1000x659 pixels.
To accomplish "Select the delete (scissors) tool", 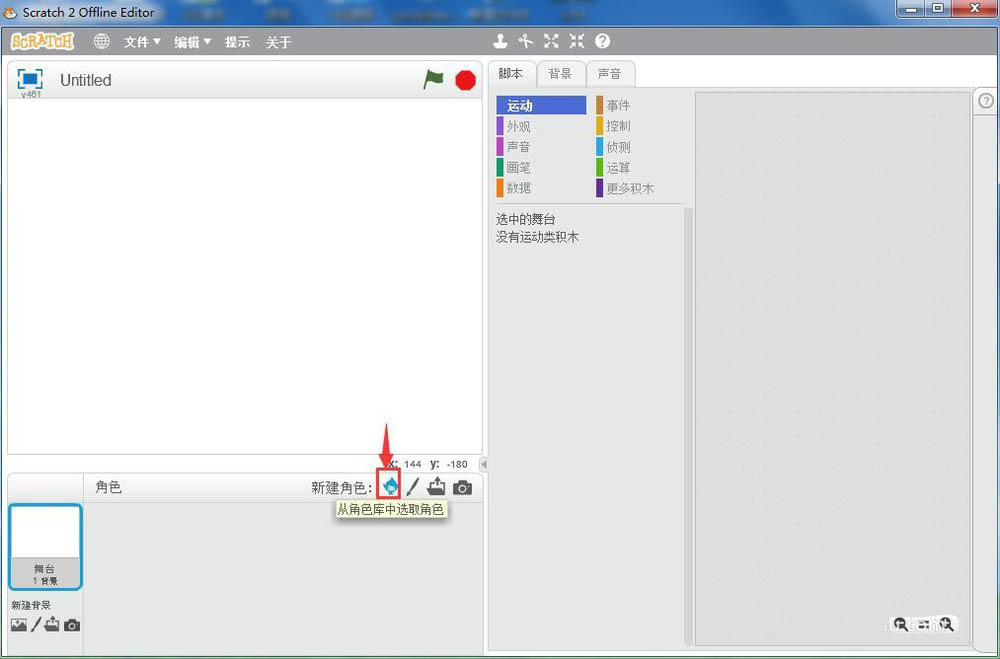I will tap(525, 41).
